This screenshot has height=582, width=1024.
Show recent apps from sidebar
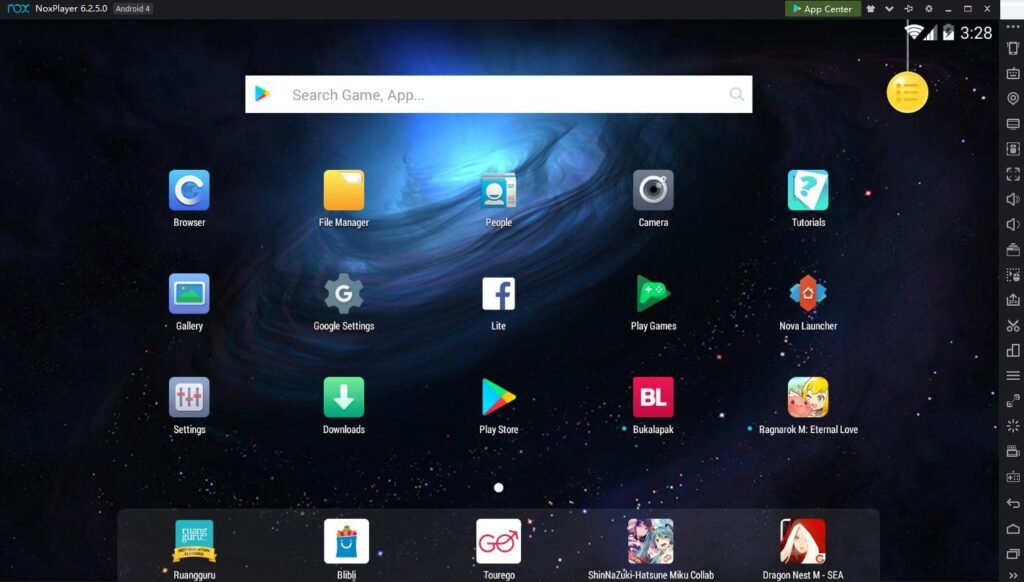click(1013, 554)
